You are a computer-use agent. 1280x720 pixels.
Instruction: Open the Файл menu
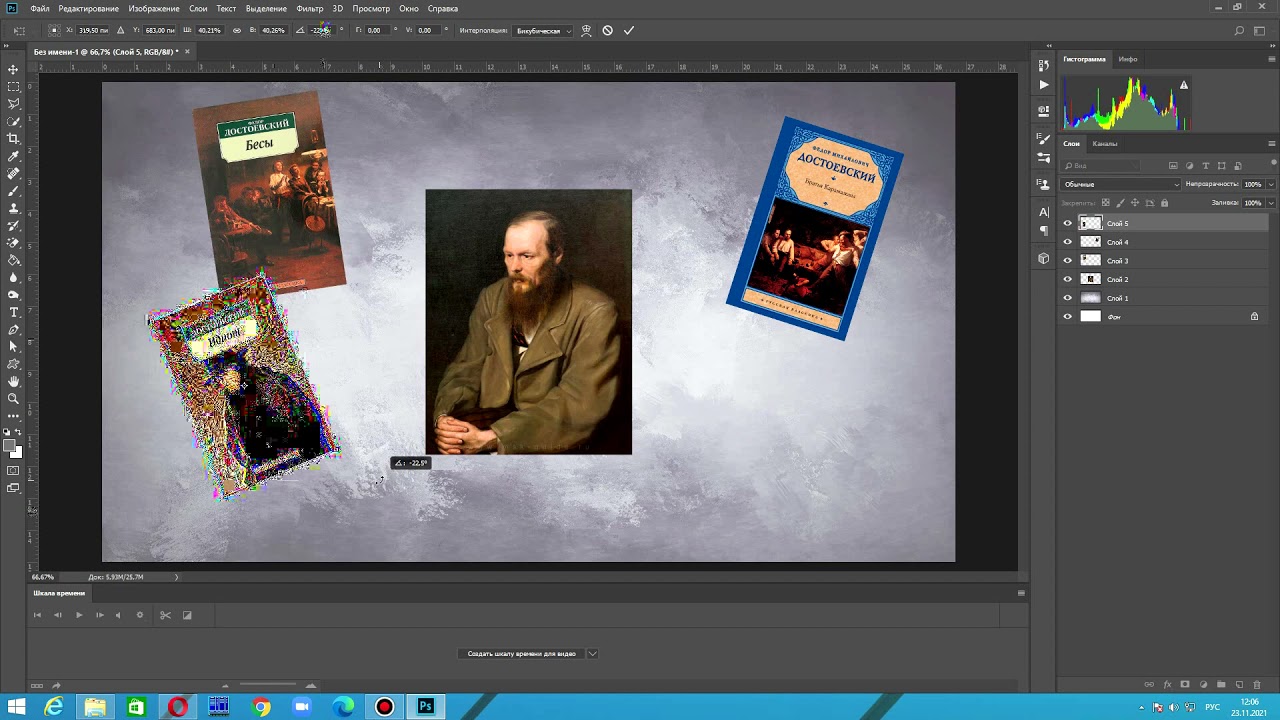coord(40,8)
